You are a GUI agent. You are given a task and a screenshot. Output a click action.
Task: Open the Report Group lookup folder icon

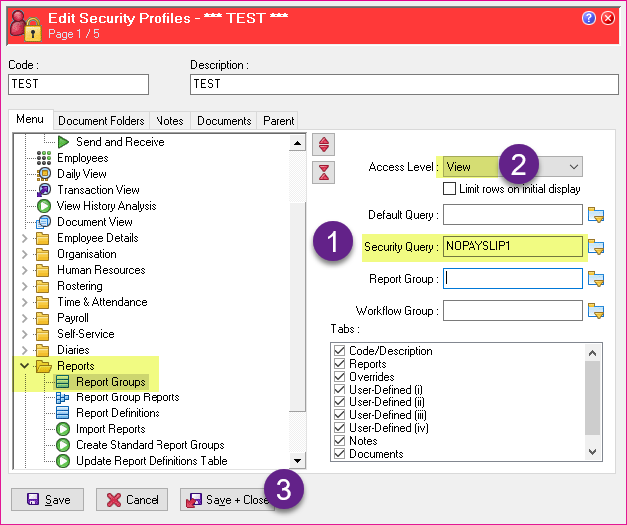coord(597,278)
